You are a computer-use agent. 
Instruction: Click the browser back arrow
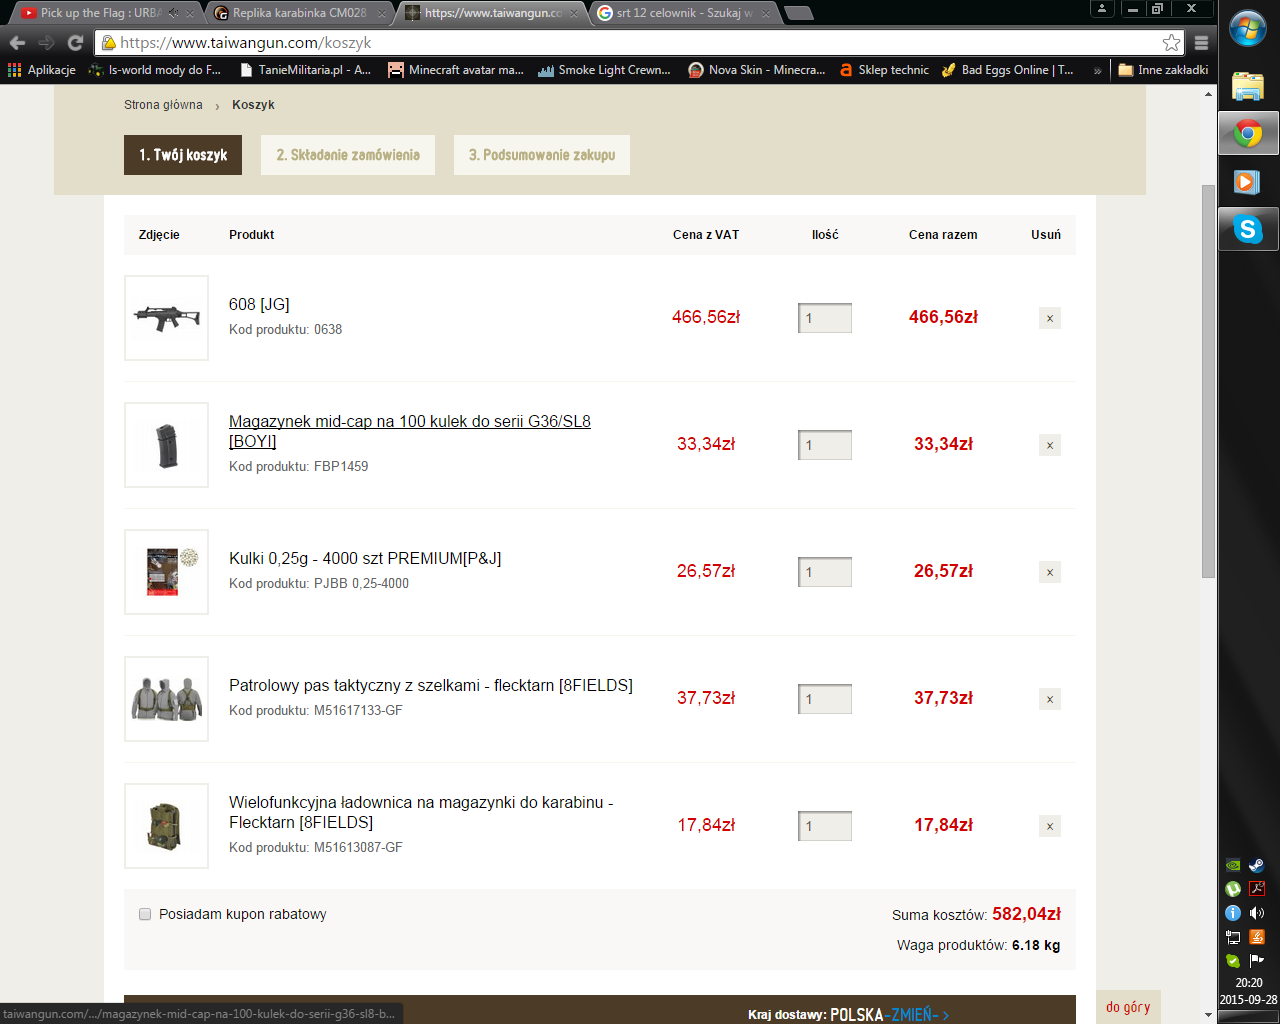click(x=17, y=43)
